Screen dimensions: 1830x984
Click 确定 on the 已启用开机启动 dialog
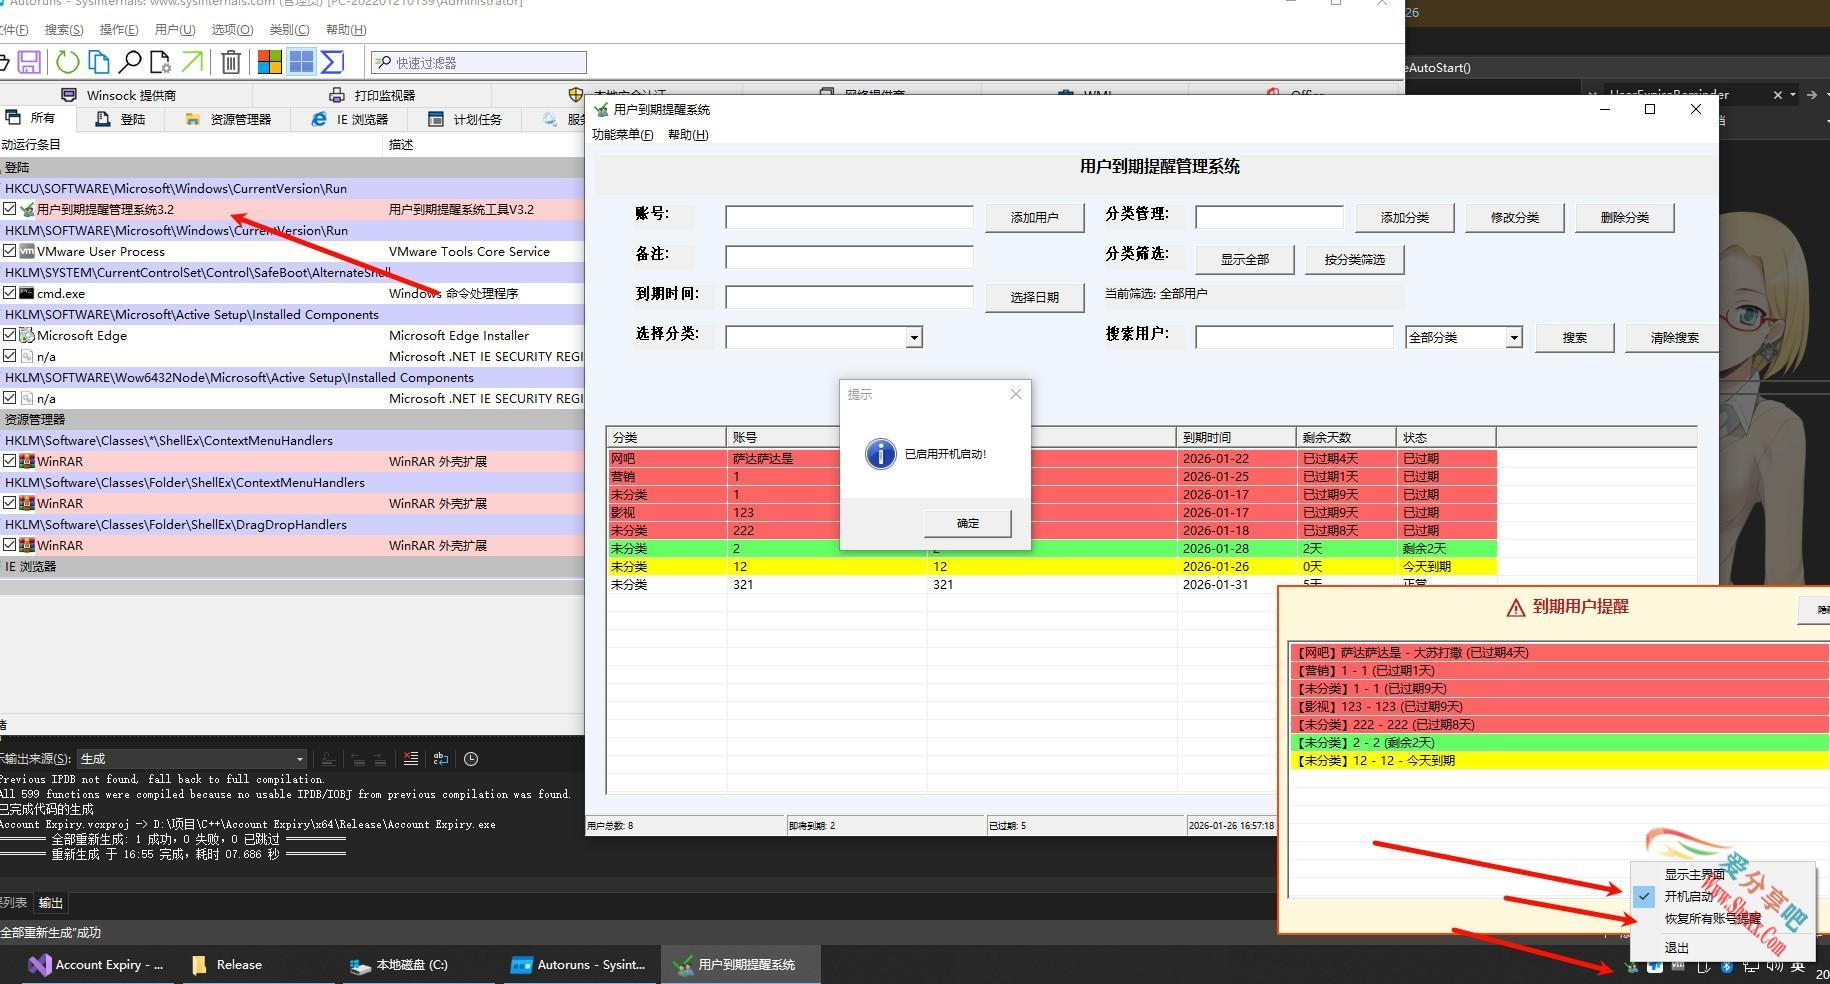click(x=966, y=522)
